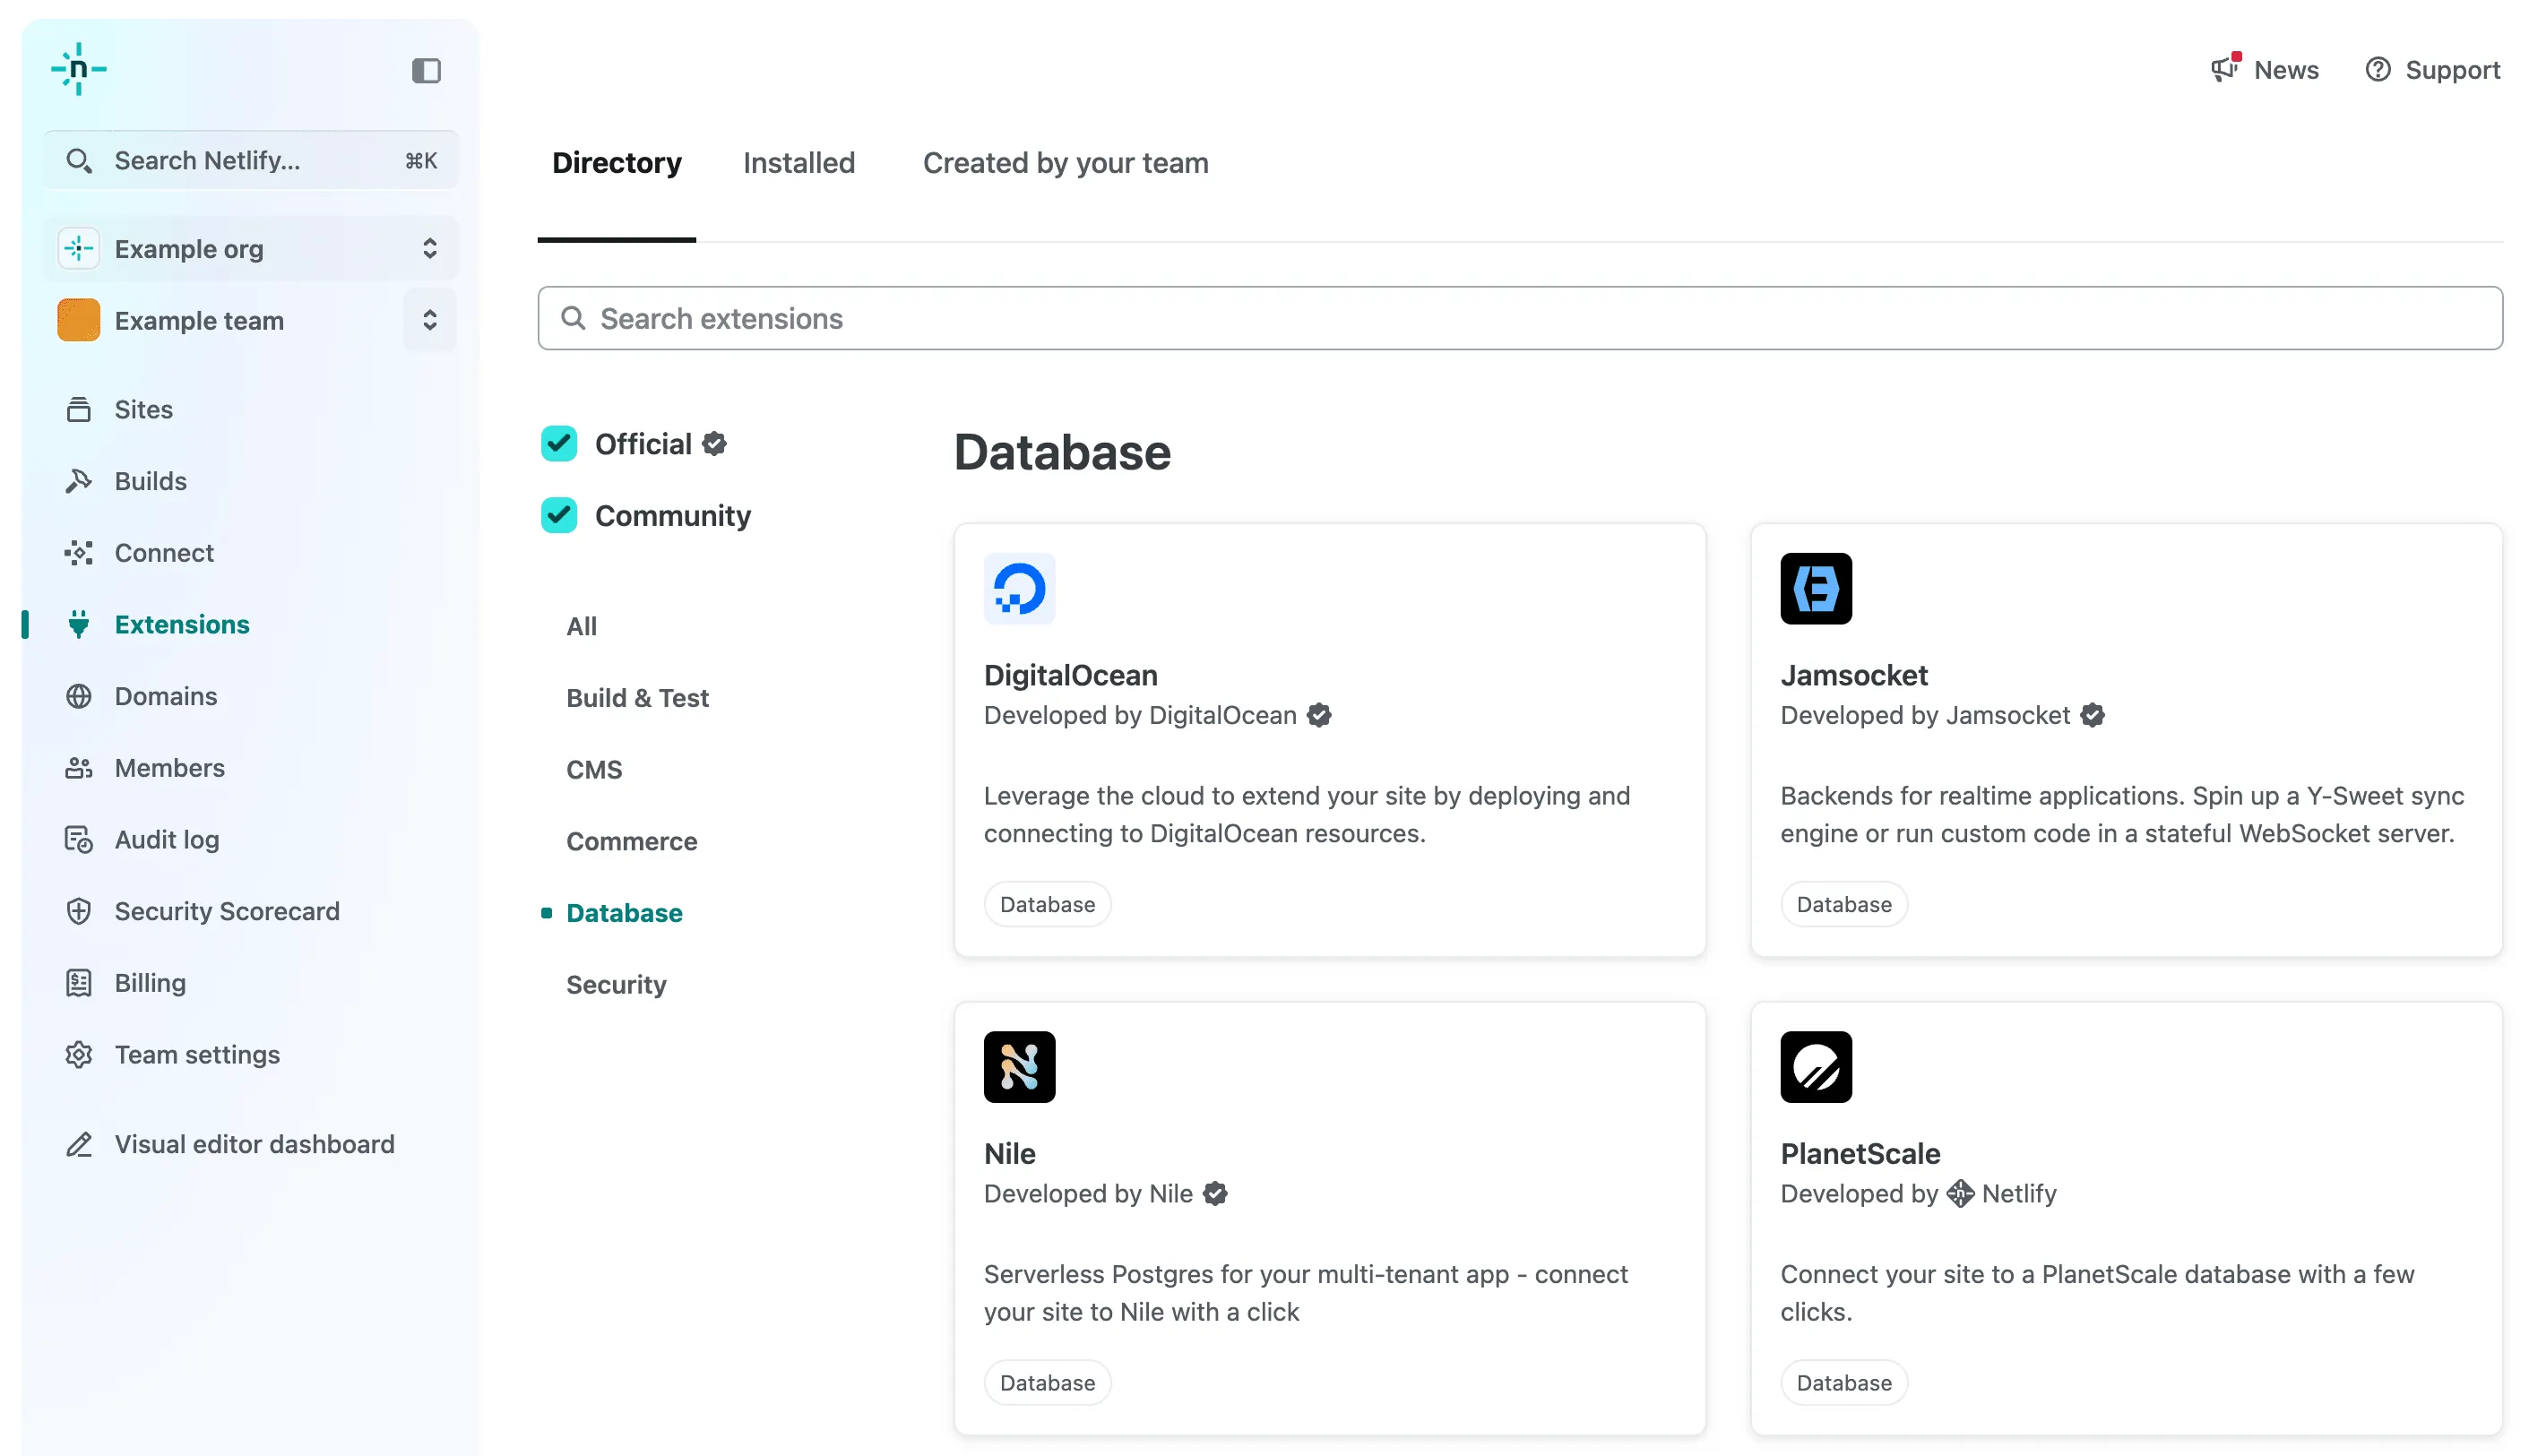This screenshot has height=1456, width=2529.
Task: Open the PlanetScale extension icon
Action: click(1815, 1067)
